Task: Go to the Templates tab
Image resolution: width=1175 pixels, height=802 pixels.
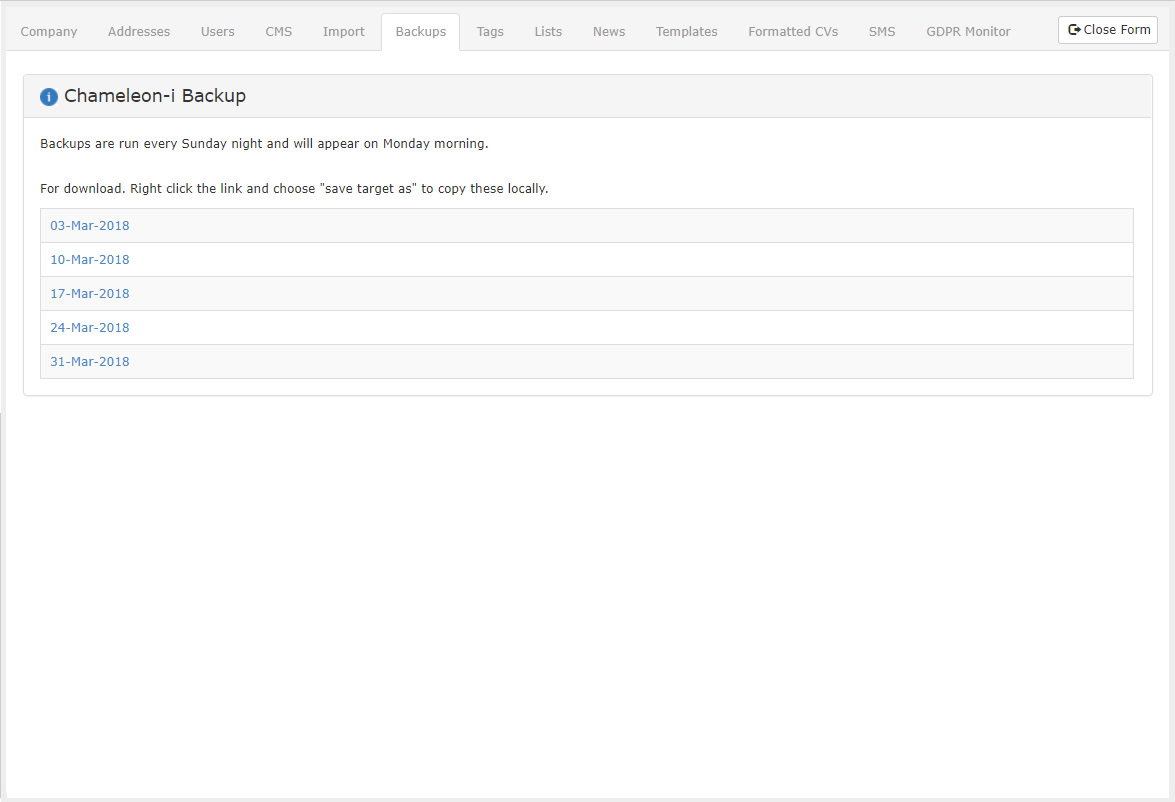Action: pyautogui.click(x=686, y=31)
